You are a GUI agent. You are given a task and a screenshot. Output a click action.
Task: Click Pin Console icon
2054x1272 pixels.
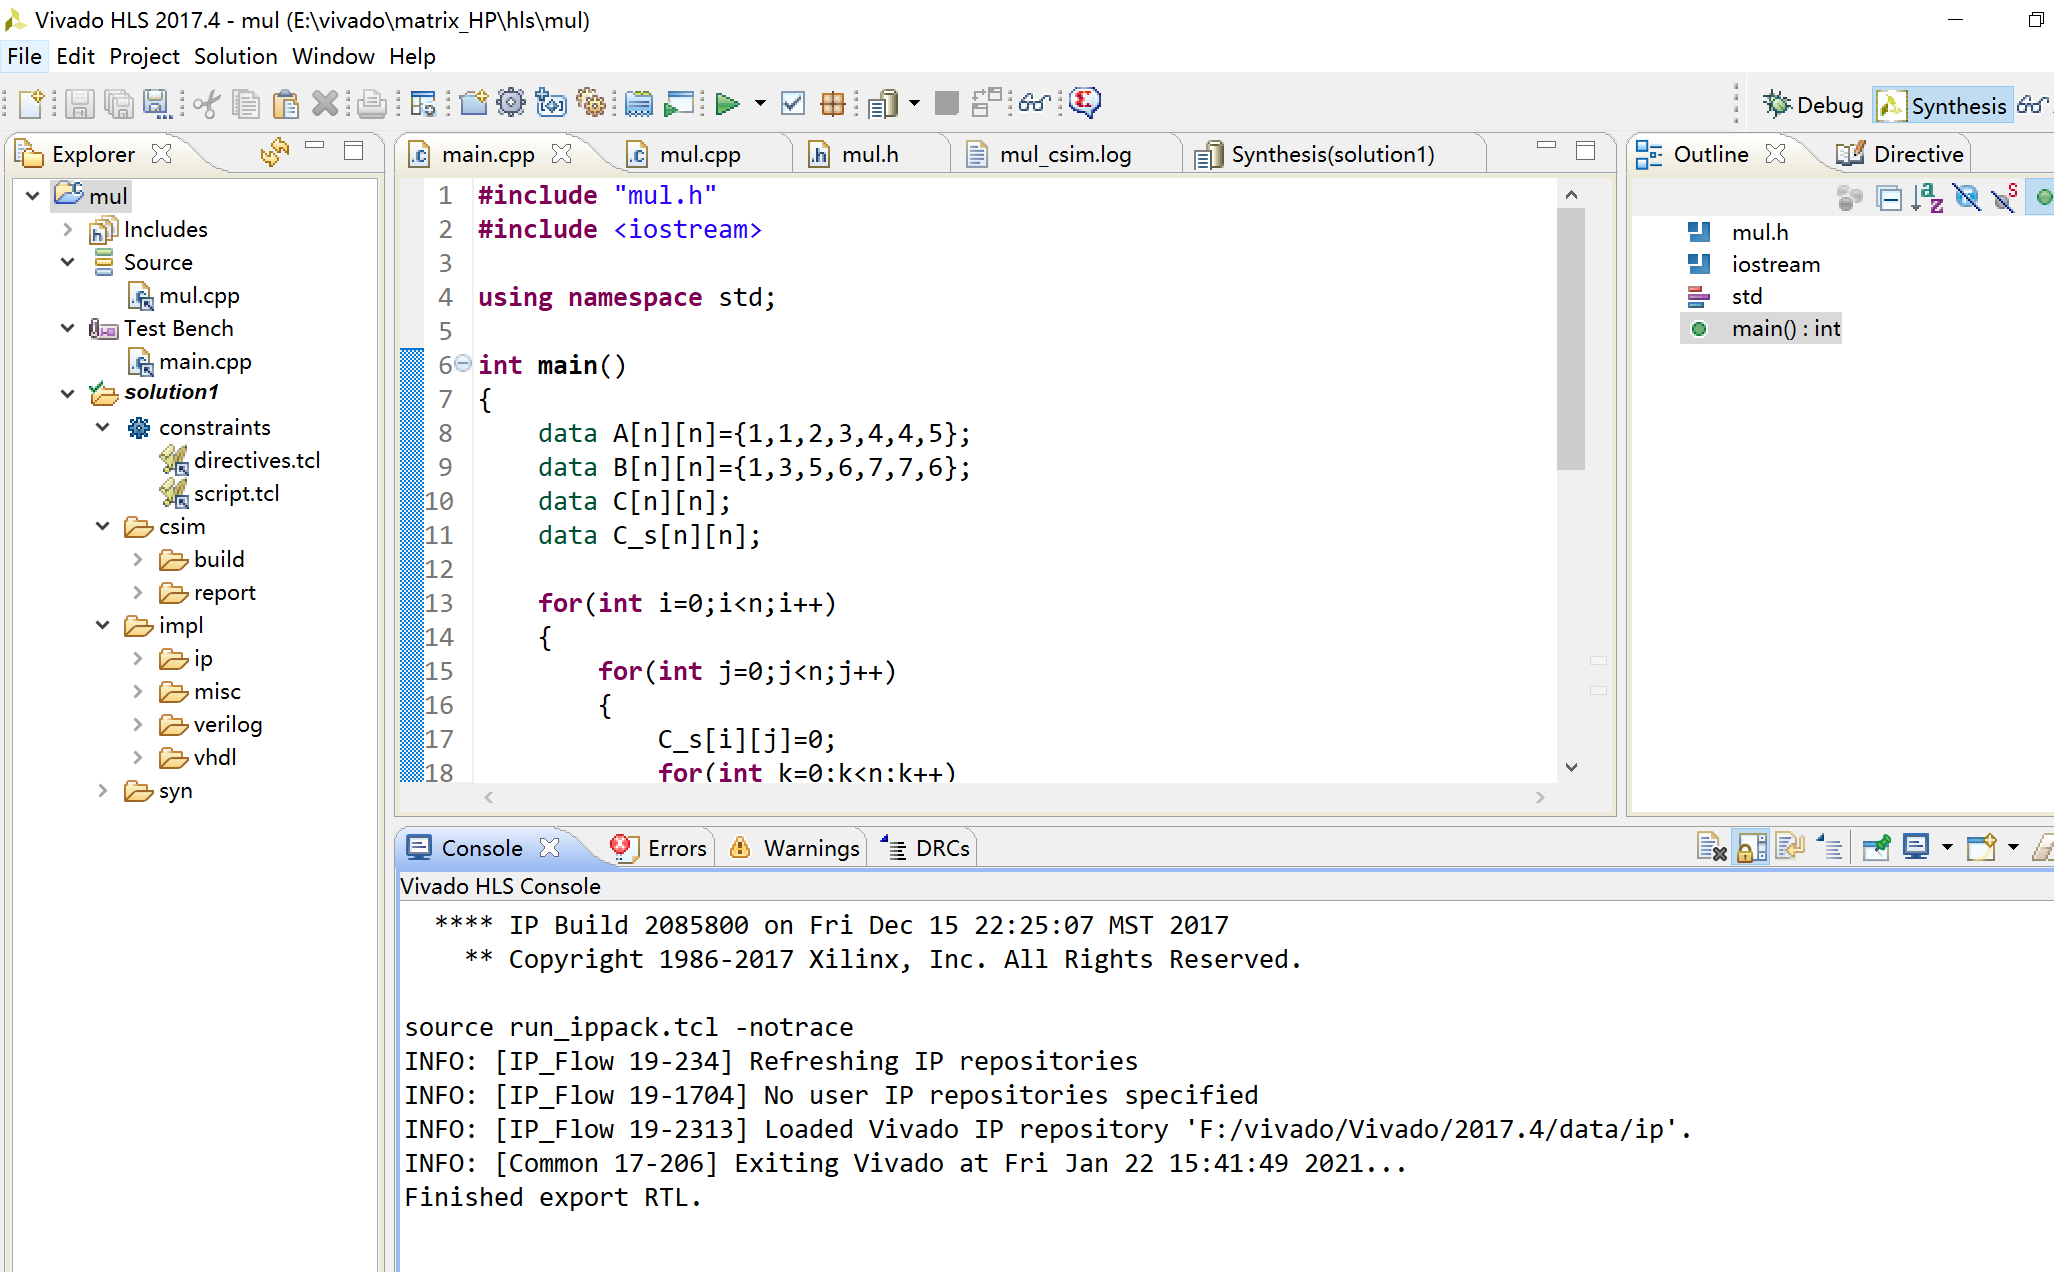[x=1876, y=848]
